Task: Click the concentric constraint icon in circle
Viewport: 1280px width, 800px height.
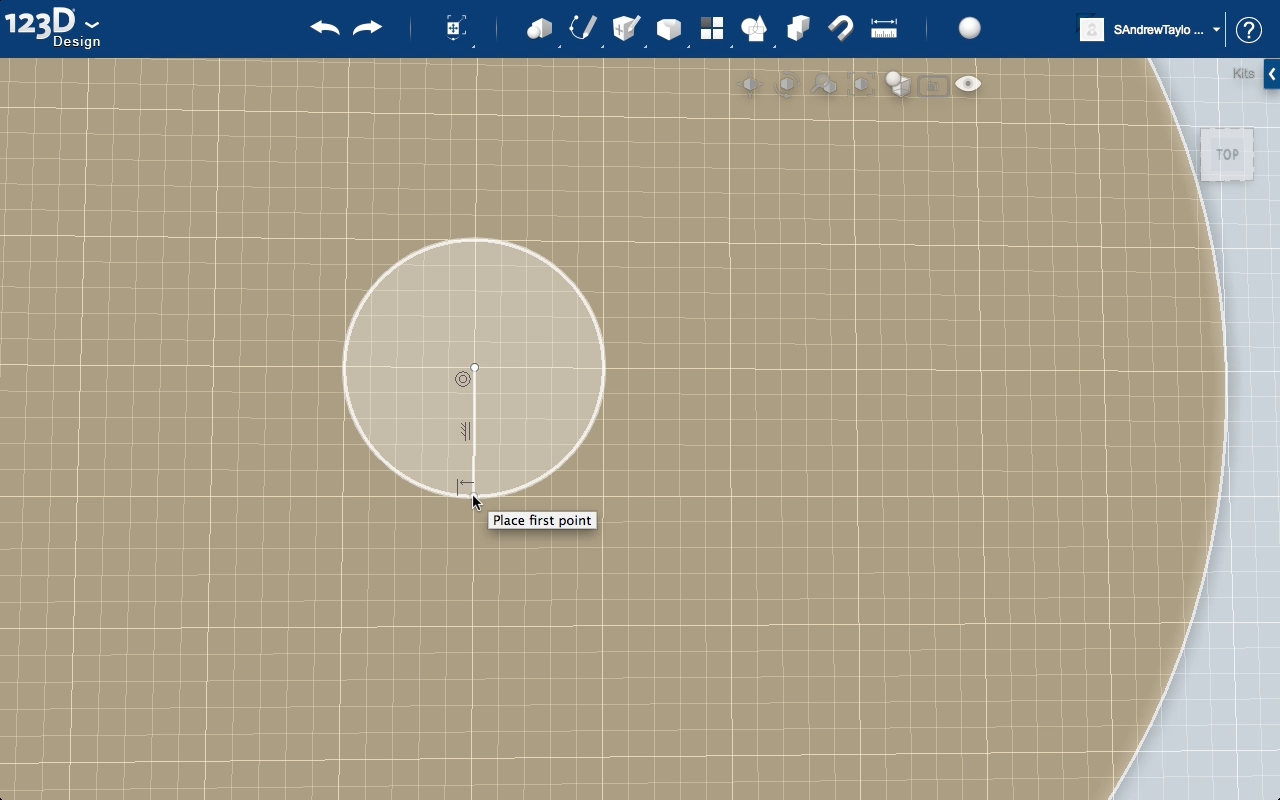Action: point(463,379)
